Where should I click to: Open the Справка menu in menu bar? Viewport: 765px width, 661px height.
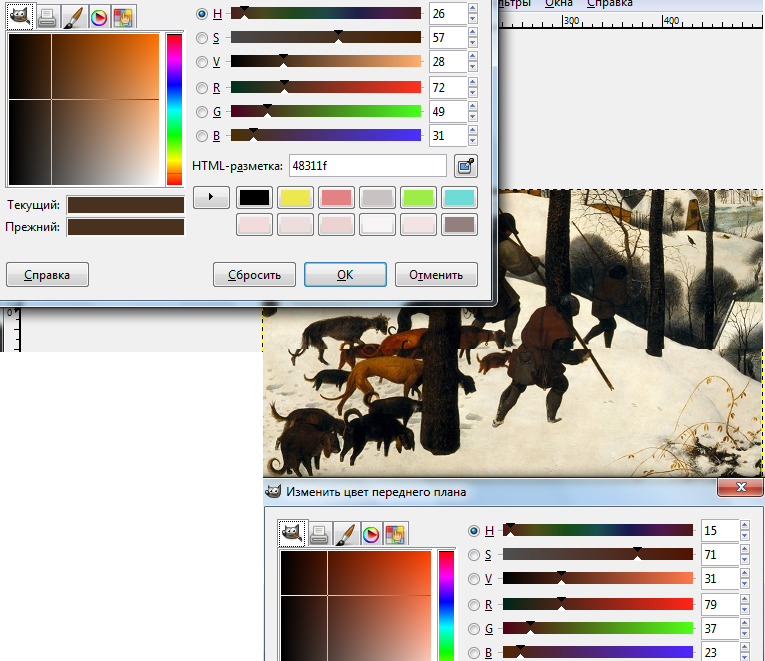610,3
